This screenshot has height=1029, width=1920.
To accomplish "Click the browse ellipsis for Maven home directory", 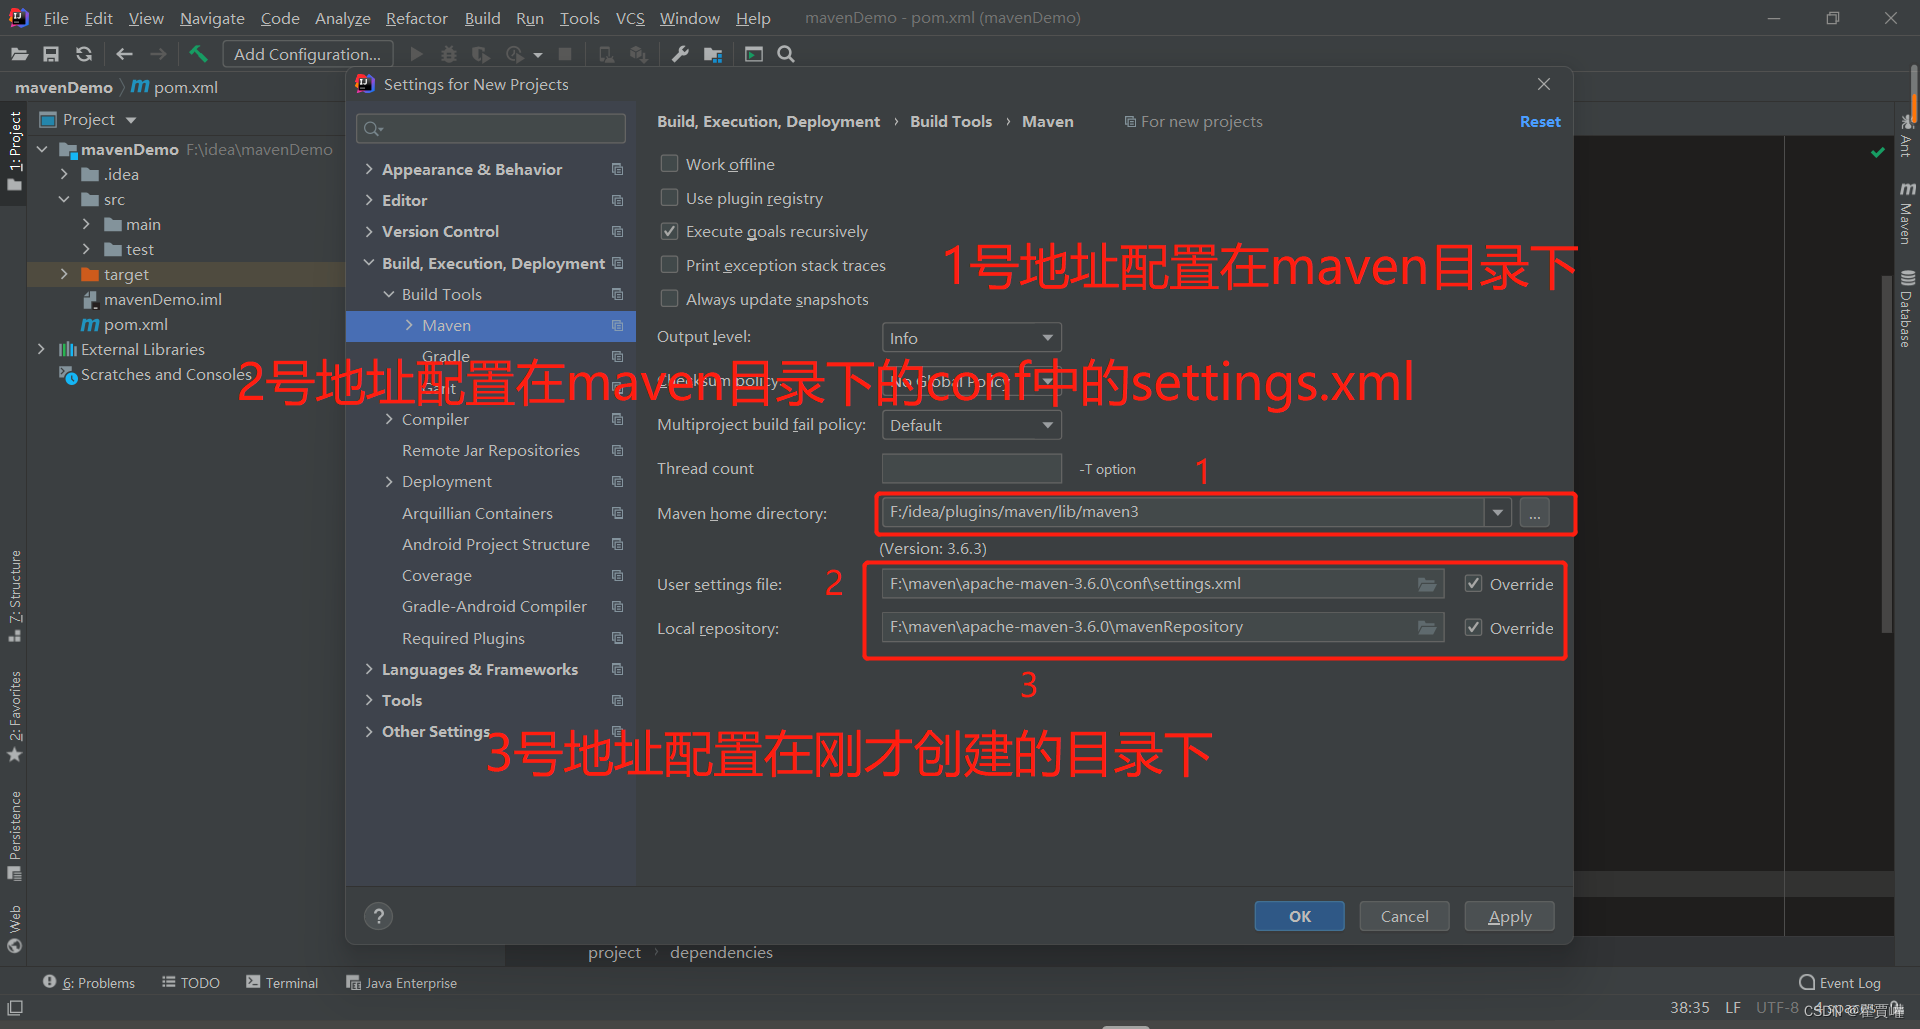I will click(1535, 513).
